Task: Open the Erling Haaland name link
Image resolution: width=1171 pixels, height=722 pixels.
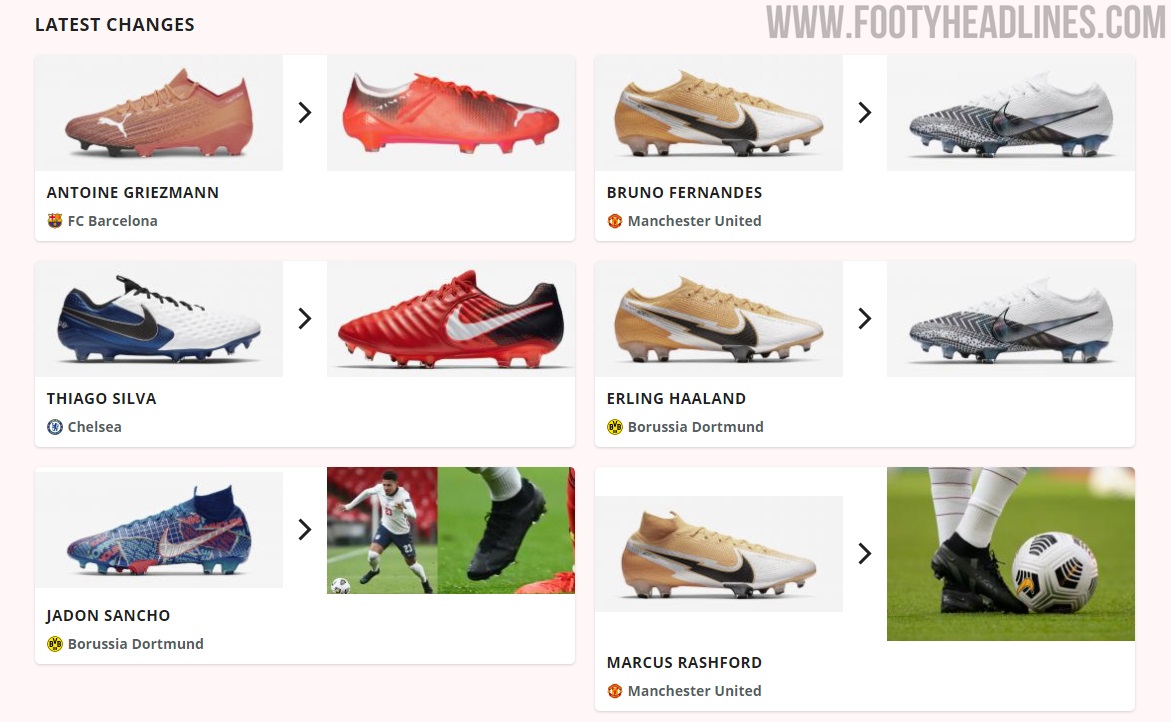Action: pyautogui.click(x=676, y=399)
